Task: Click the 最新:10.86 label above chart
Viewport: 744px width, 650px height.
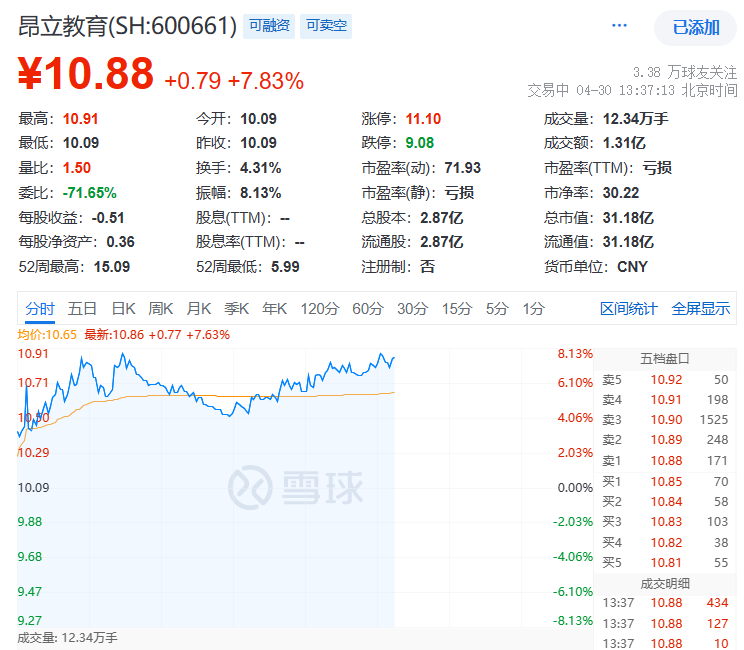Action: click(x=157, y=334)
